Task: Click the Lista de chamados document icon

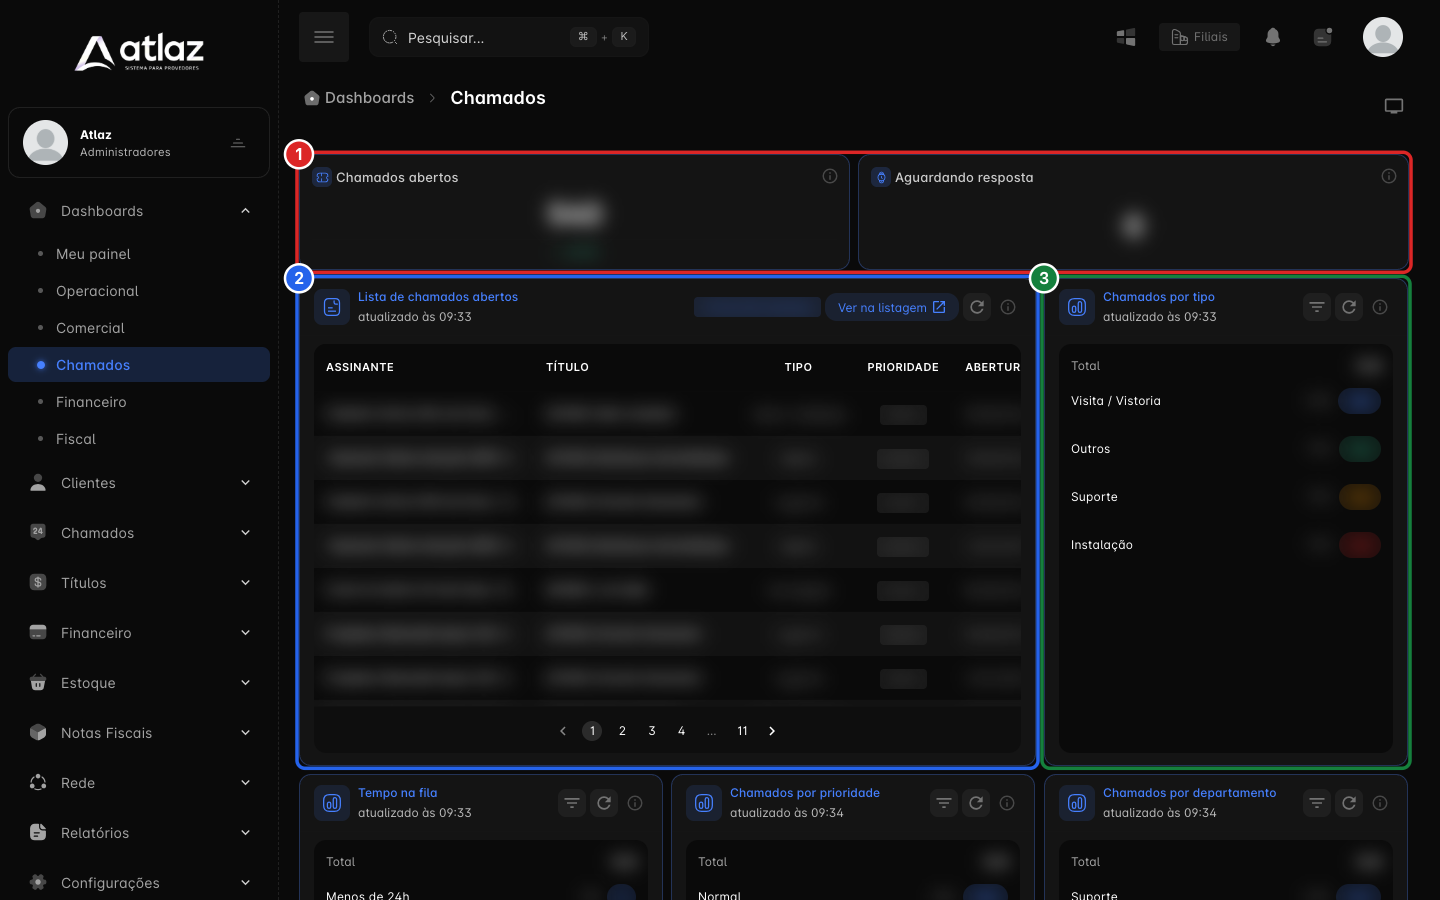Action: [x=332, y=307]
